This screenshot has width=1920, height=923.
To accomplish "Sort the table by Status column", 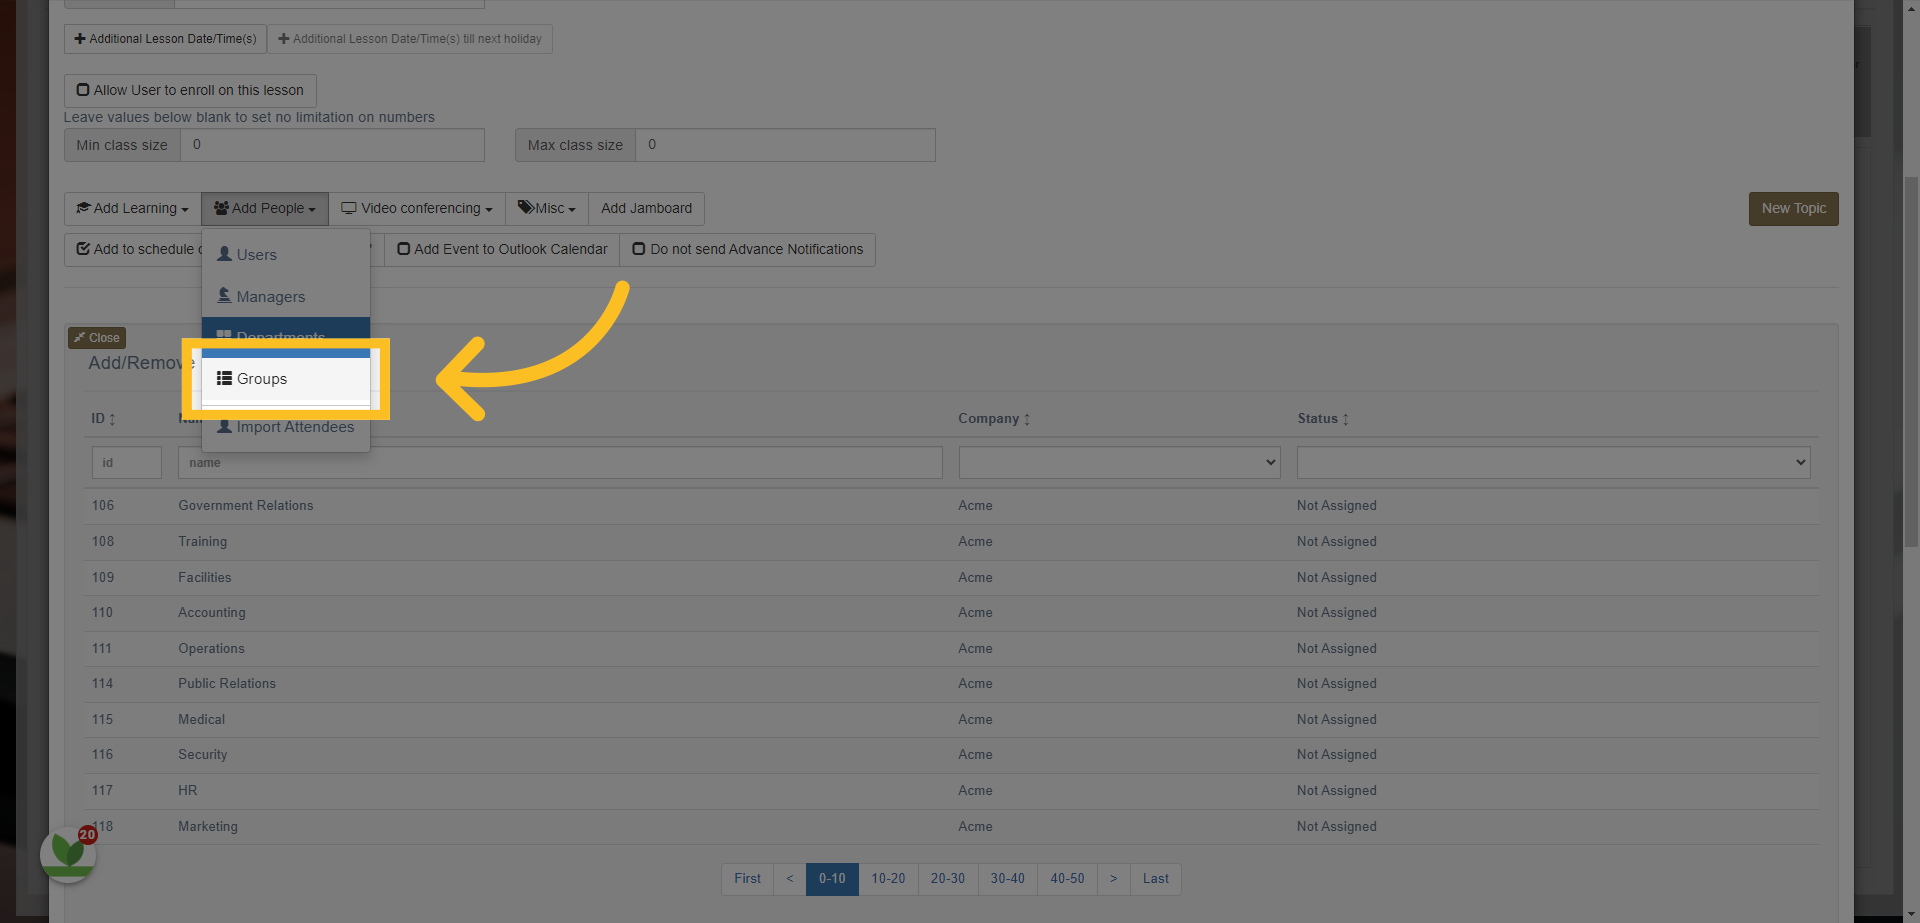I will point(1323,419).
